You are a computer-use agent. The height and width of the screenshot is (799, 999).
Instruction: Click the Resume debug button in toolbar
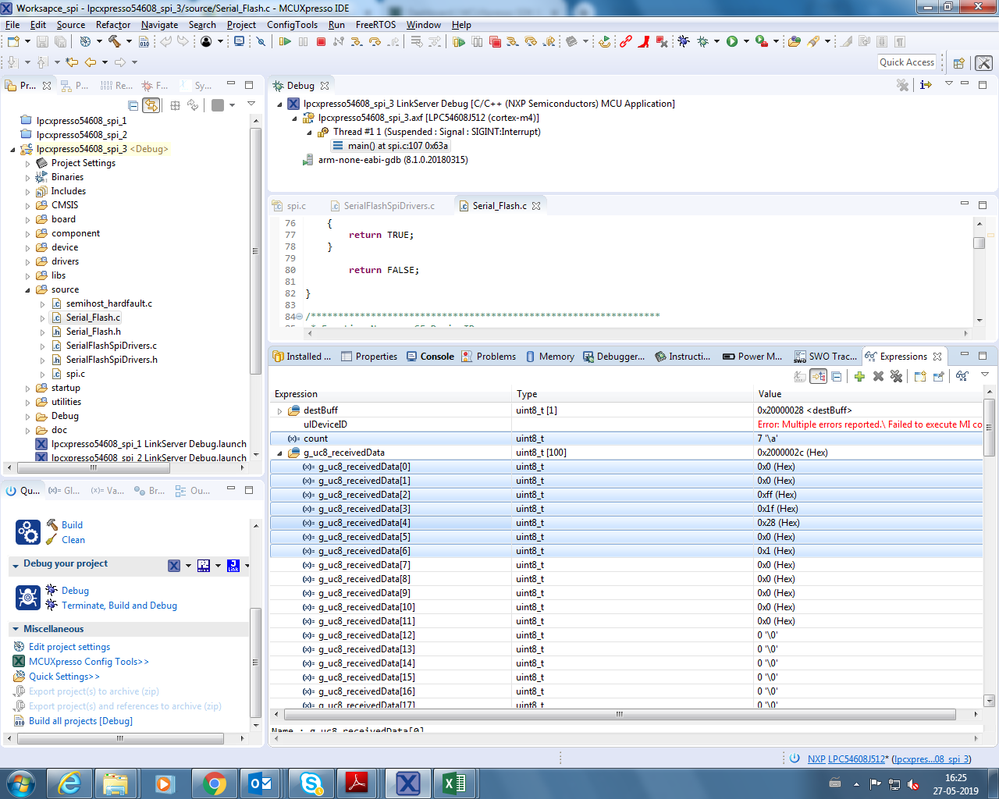(x=285, y=41)
